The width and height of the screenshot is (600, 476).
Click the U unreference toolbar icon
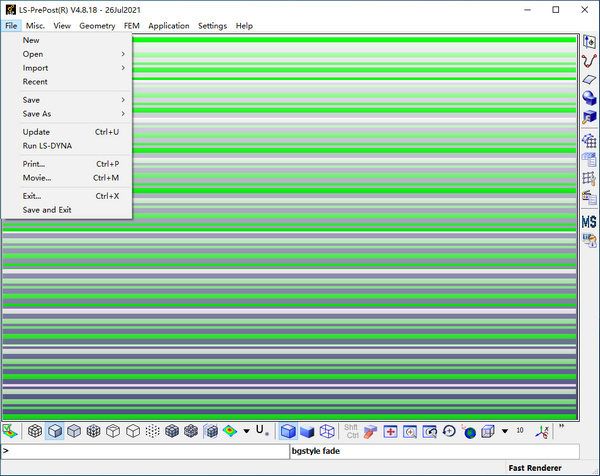click(x=262, y=430)
